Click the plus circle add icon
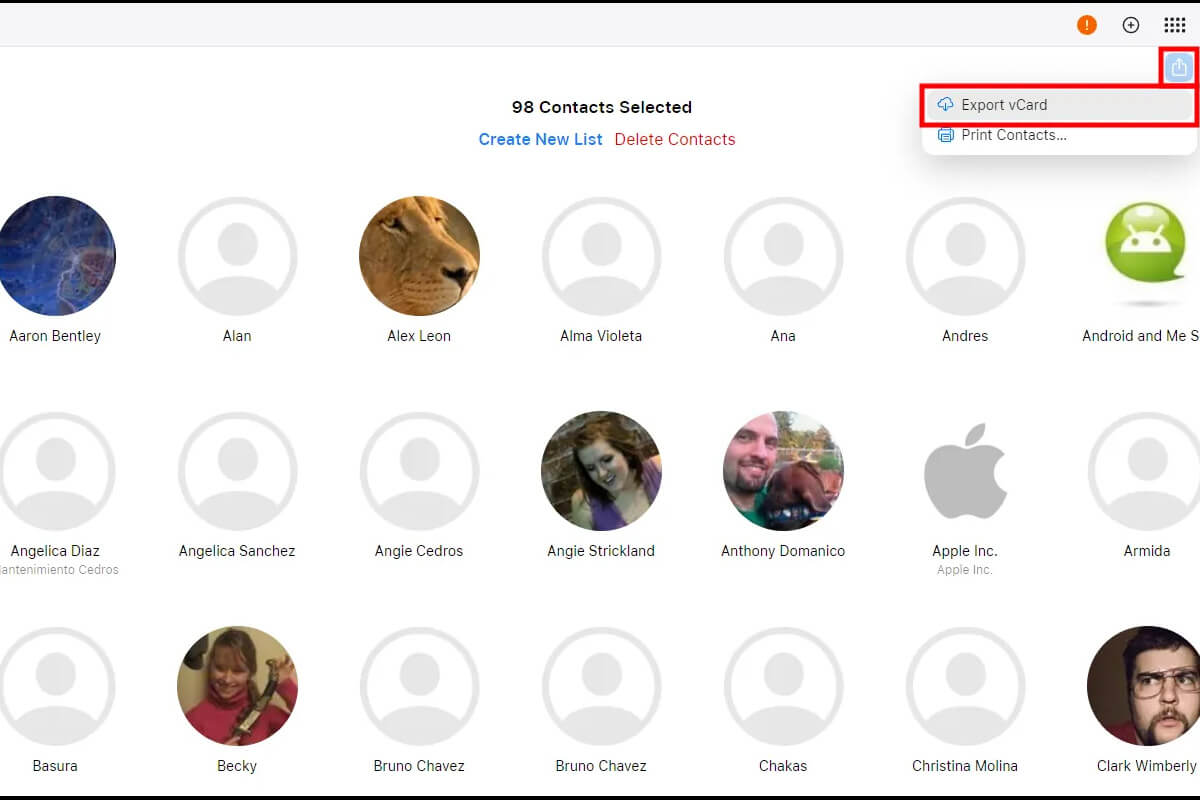 tap(1131, 25)
